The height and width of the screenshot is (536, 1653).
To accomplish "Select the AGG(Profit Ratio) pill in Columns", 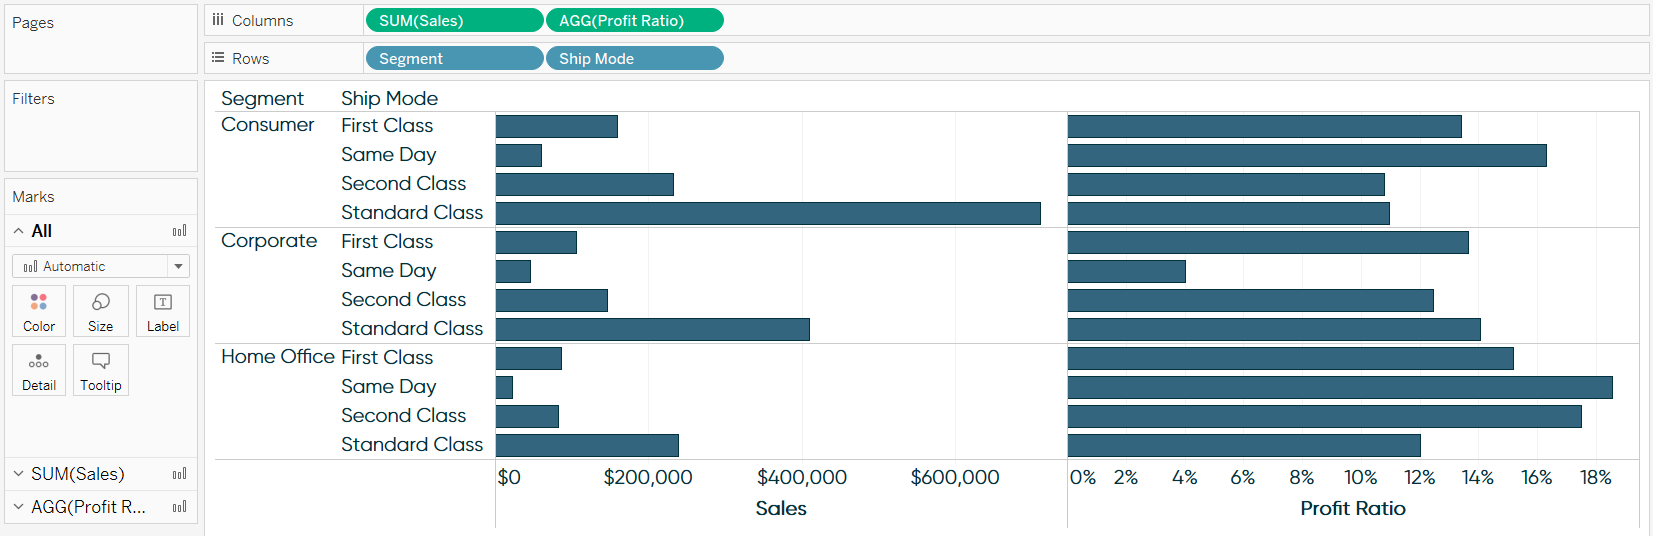I will pyautogui.click(x=634, y=20).
